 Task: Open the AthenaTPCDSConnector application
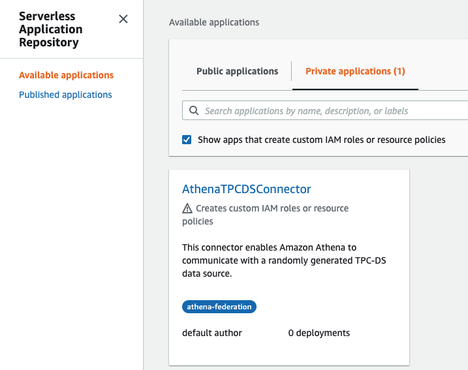pos(246,189)
